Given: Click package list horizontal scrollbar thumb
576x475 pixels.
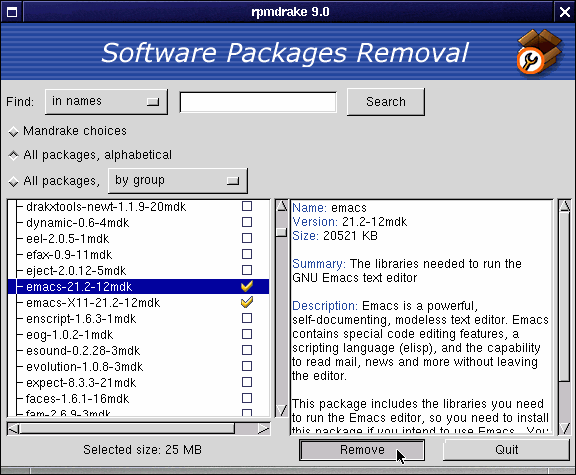Looking at the screenshot, I should click(x=127, y=429).
